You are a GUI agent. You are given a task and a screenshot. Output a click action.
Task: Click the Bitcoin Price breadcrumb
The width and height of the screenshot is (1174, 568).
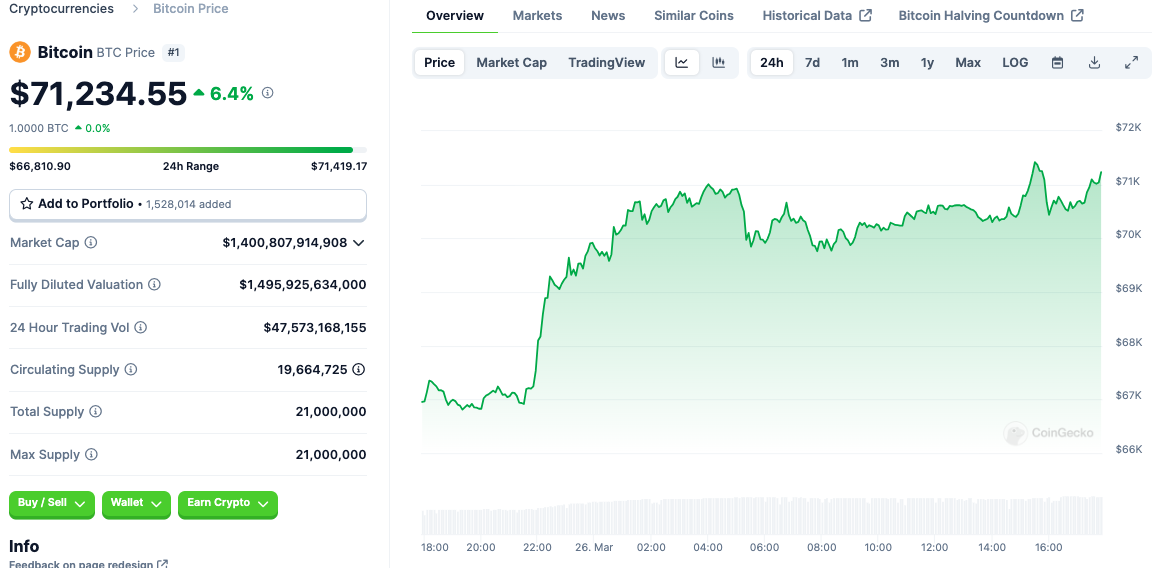(x=191, y=9)
